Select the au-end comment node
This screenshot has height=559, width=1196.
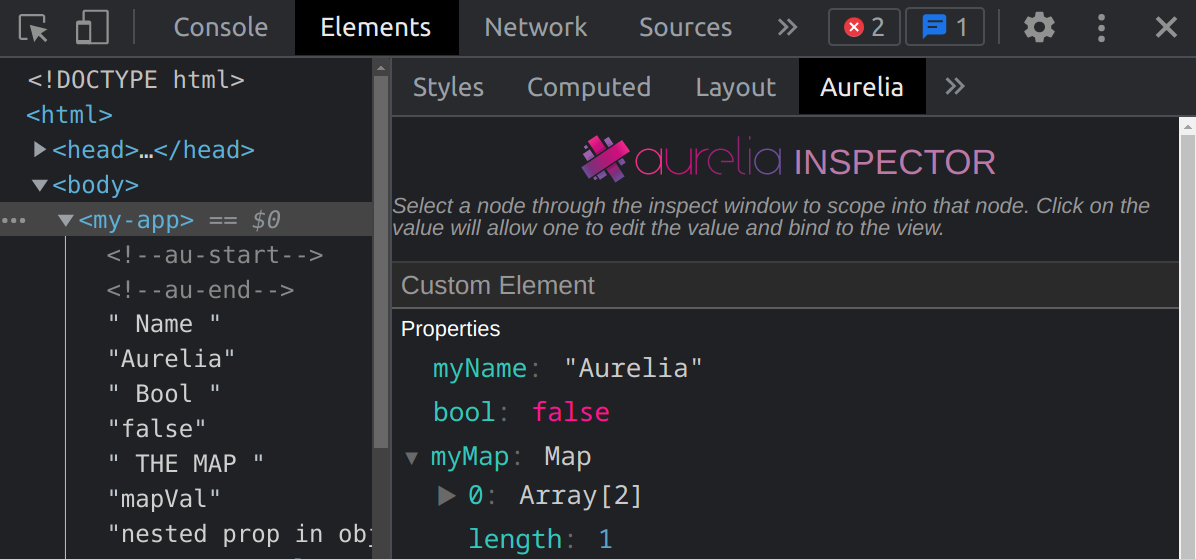[x=201, y=291]
